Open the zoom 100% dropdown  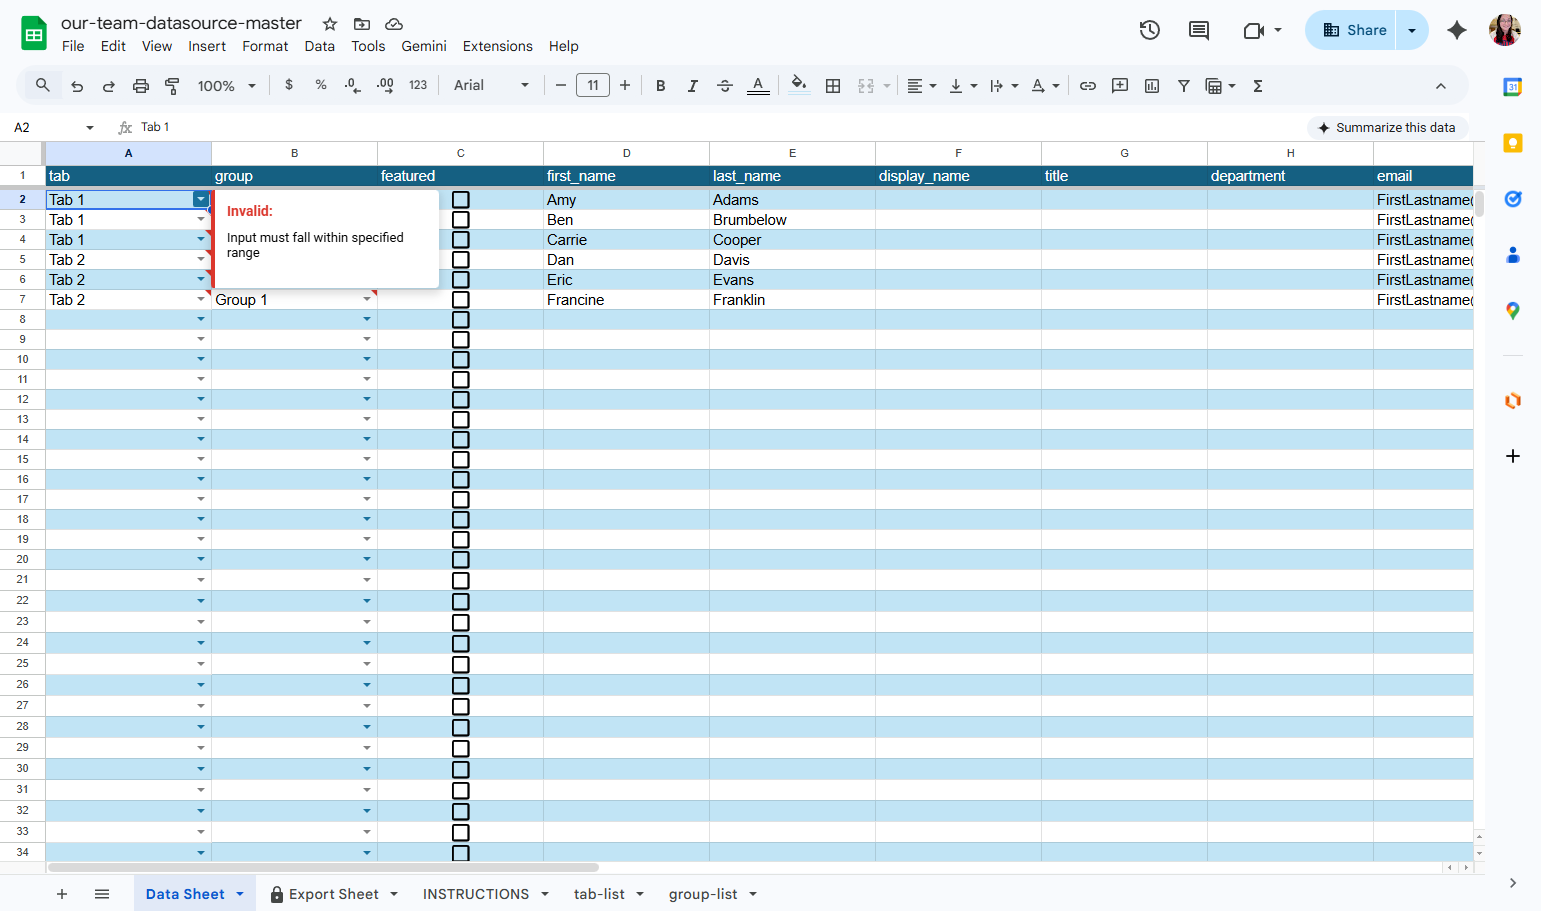click(x=227, y=86)
